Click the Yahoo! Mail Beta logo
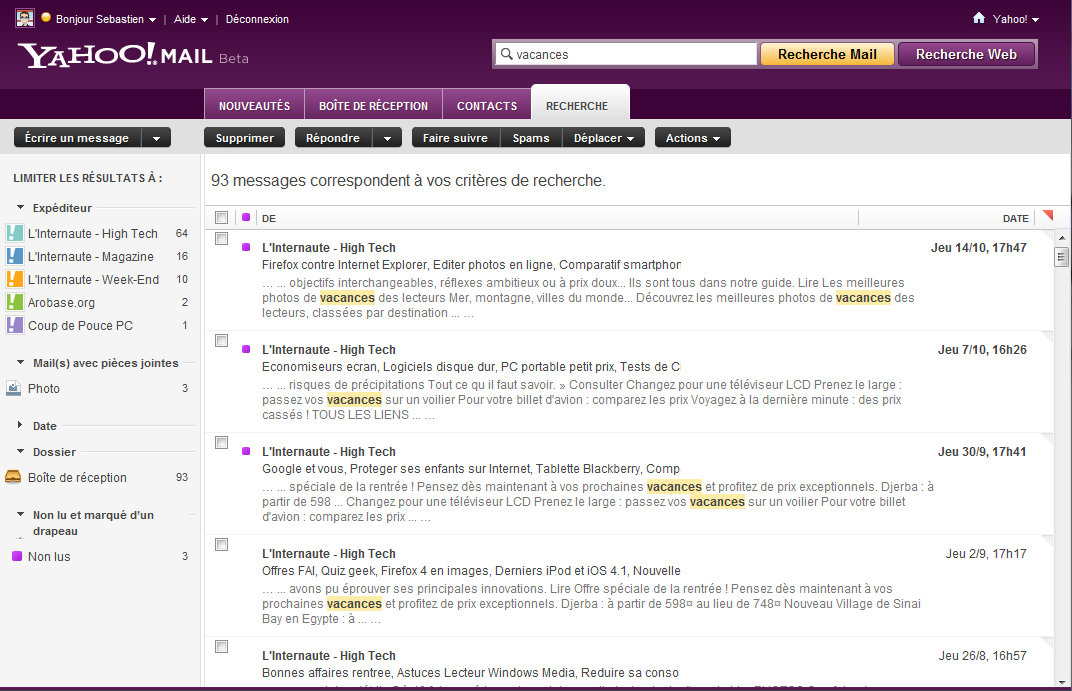The height and width of the screenshot is (691, 1072). click(133, 55)
